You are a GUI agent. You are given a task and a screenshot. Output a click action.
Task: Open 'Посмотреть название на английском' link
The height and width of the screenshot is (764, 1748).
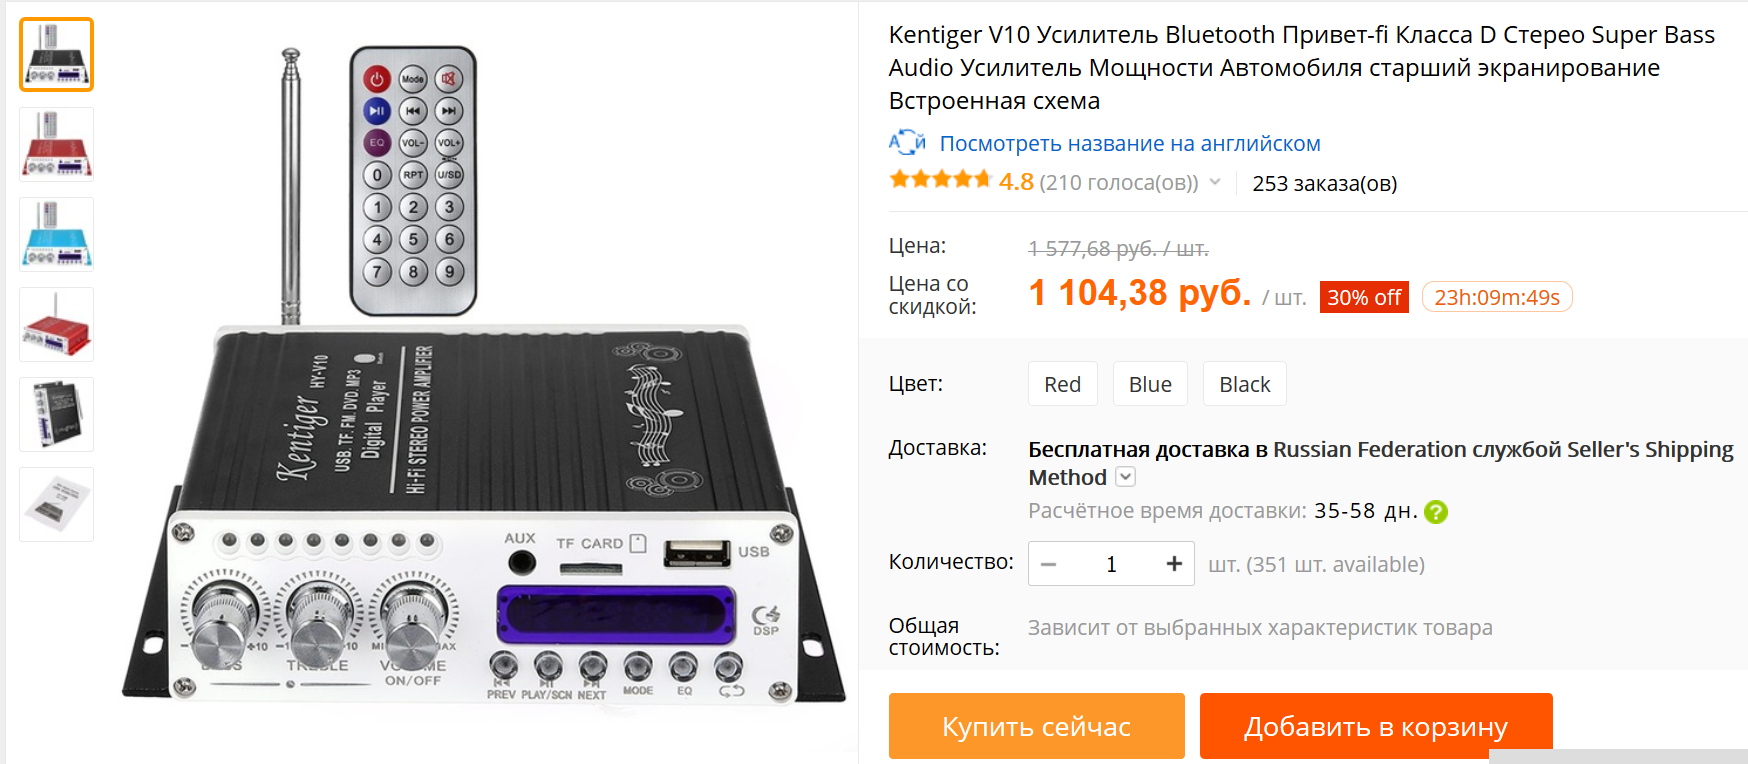coord(1130,143)
